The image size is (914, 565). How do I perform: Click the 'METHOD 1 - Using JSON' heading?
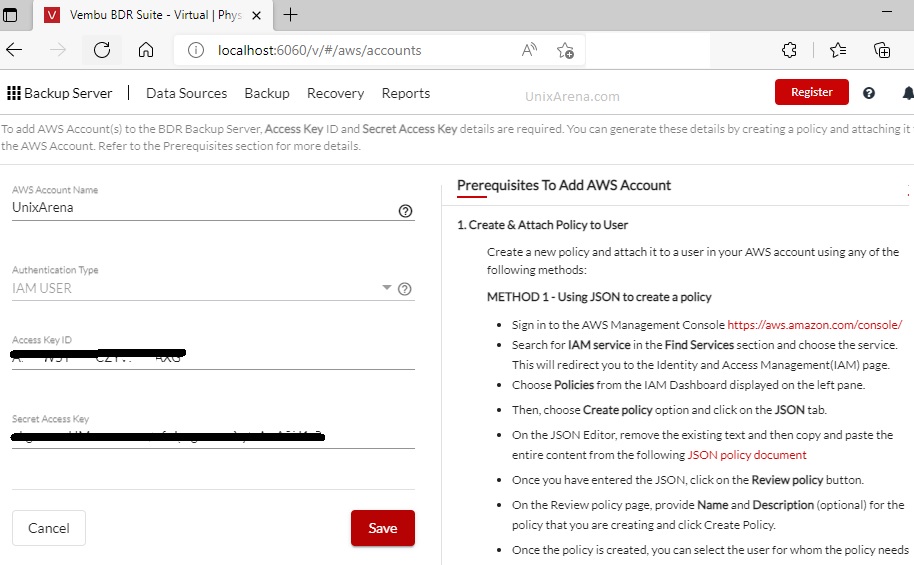599,297
